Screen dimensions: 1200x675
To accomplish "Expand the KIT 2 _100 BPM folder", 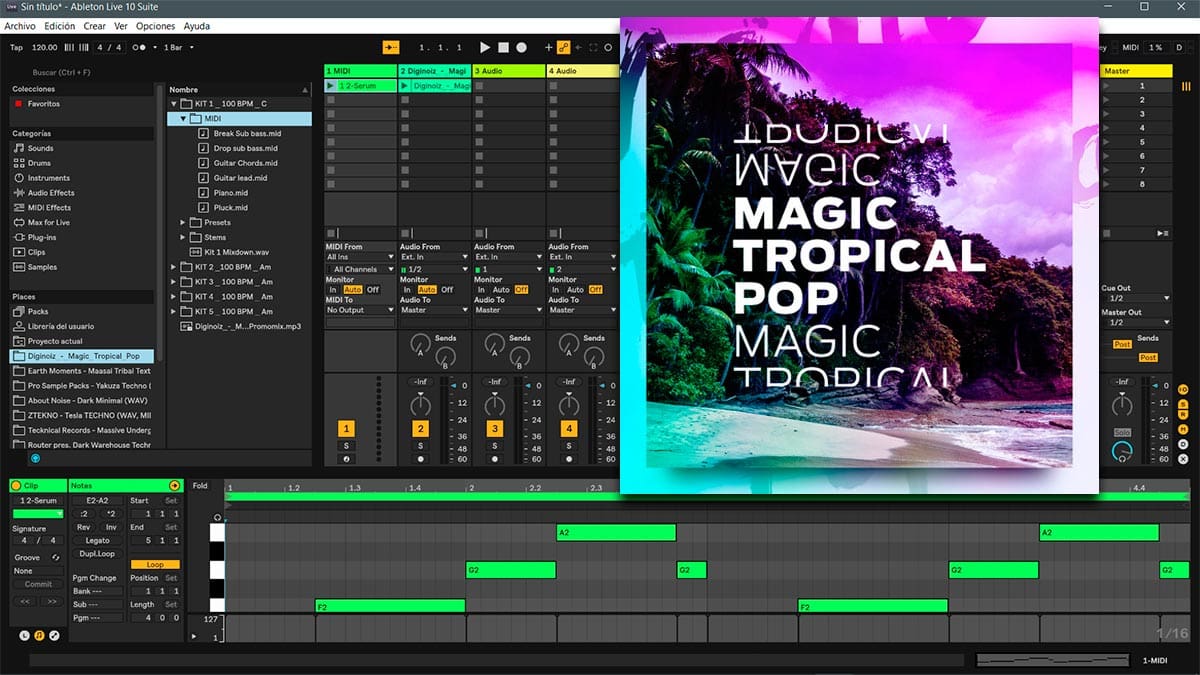I will coord(173,267).
